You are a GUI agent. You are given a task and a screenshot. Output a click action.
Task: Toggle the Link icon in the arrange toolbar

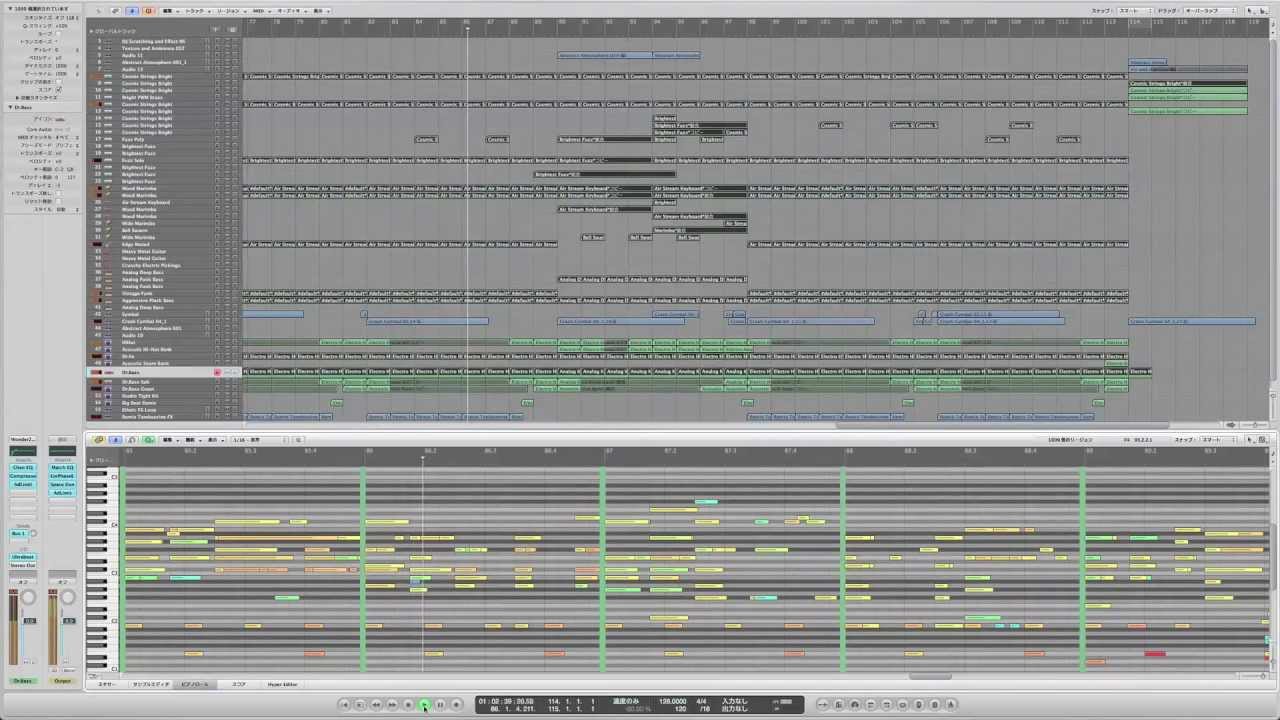point(116,11)
